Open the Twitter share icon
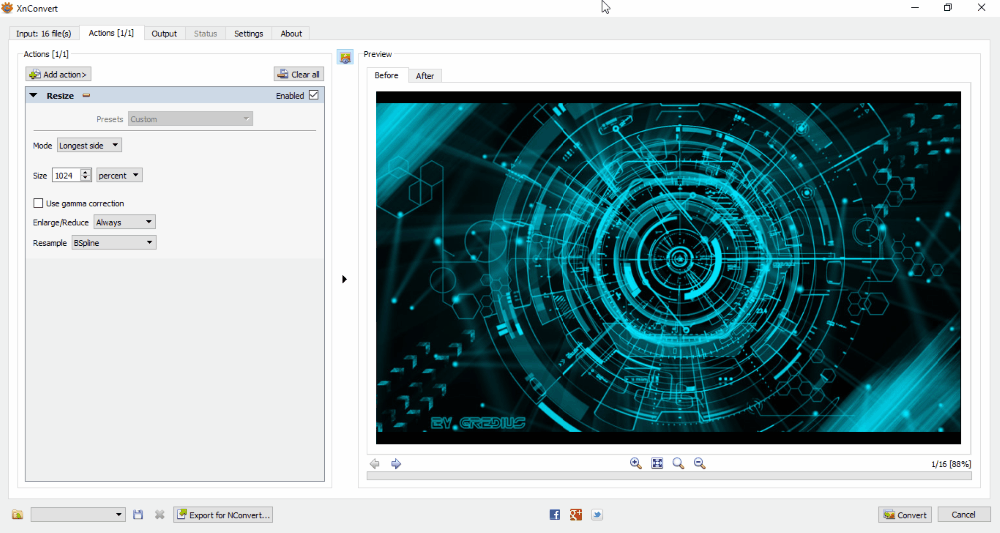This screenshot has height=533, width=1000. tap(597, 515)
